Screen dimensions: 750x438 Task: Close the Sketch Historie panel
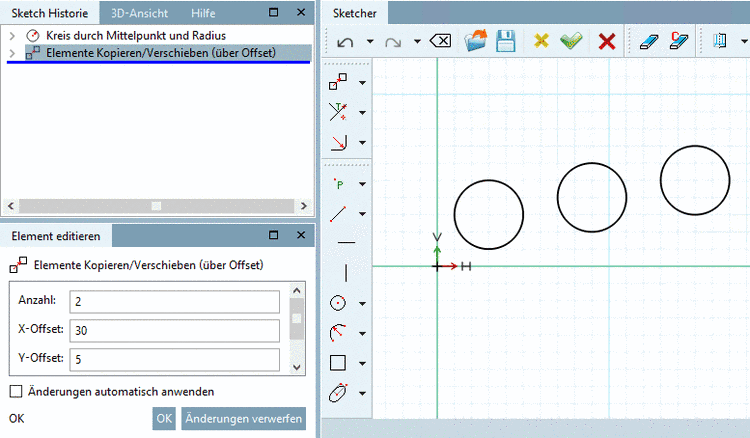[301, 12]
